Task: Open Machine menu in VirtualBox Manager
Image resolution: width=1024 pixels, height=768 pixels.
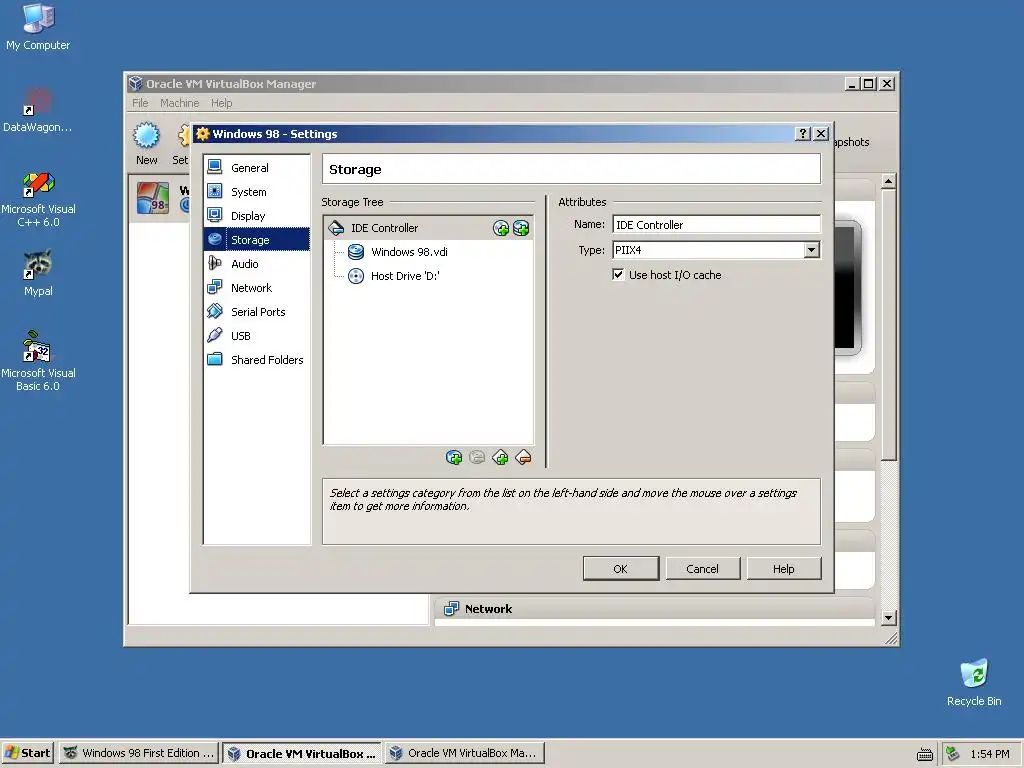Action: 180,103
